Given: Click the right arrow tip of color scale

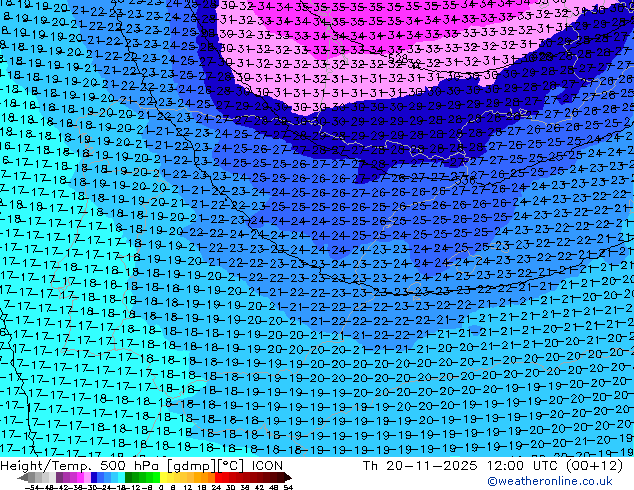Looking at the screenshot, I should tap(290, 477).
